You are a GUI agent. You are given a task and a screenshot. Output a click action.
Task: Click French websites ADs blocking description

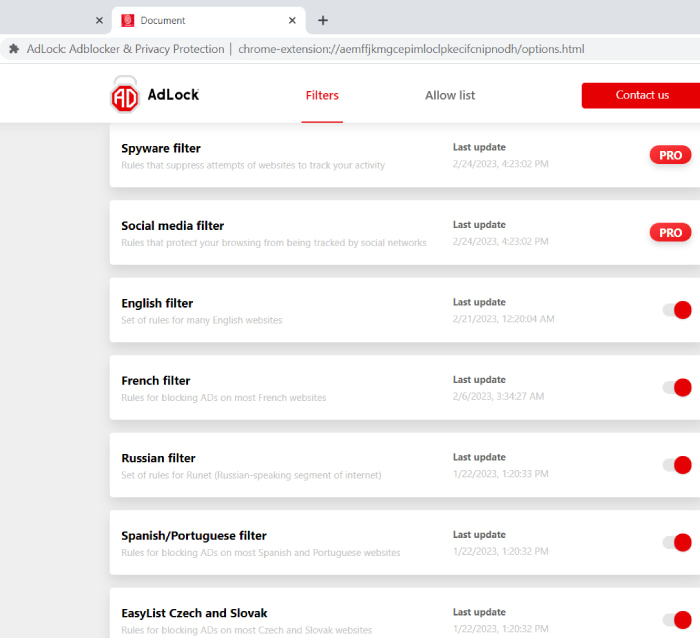click(224, 397)
